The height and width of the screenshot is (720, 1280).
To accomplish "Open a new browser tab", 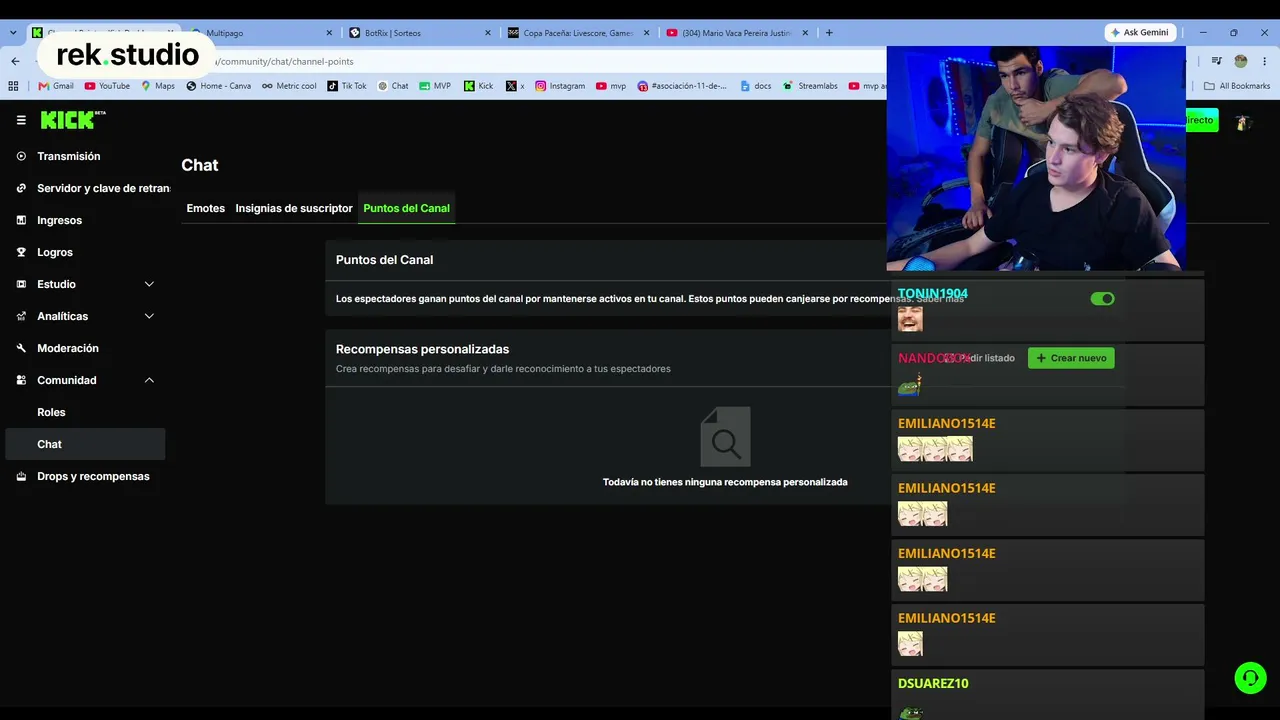I will tap(829, 33).
